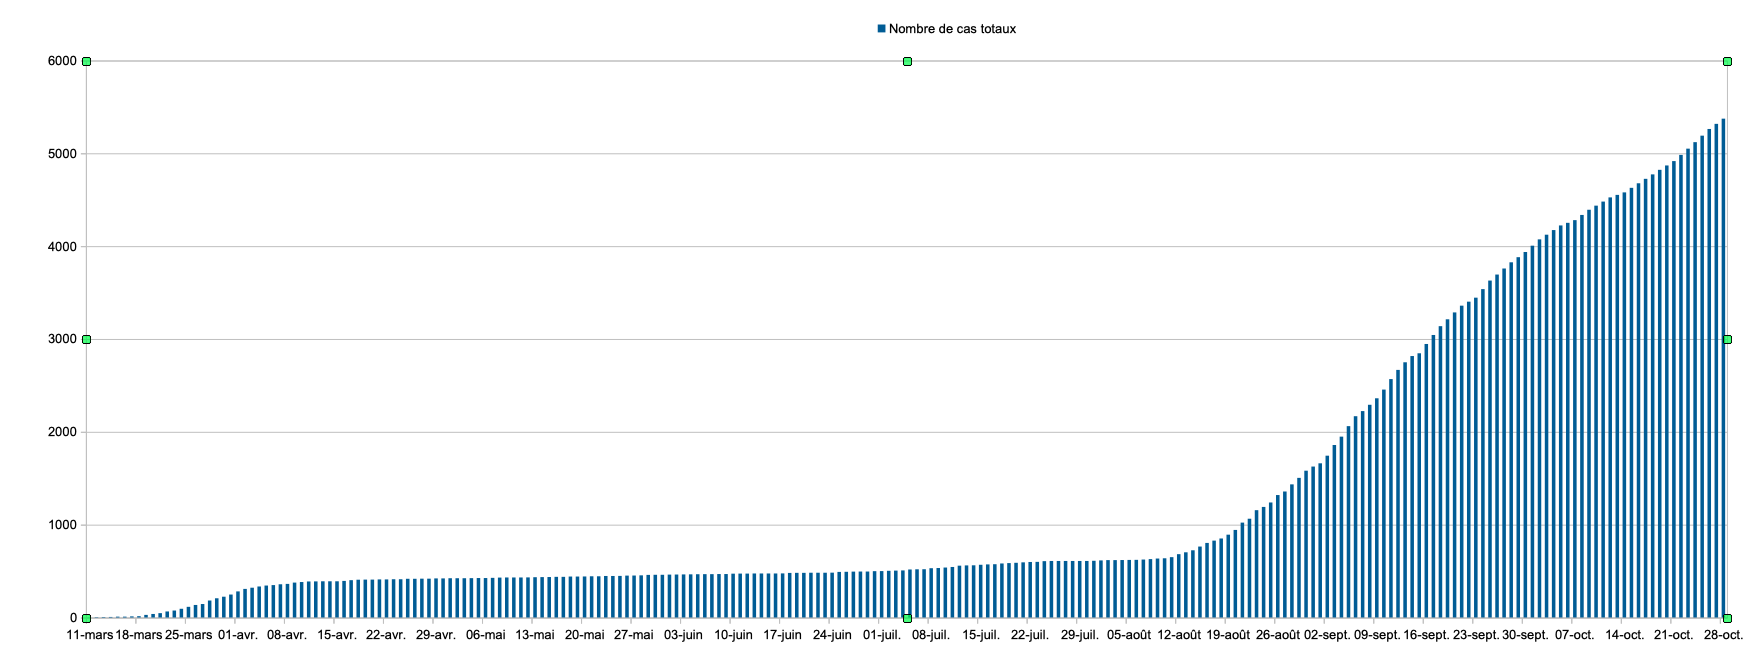
Task: Click the x-axis label 20-mai
Action: [585, 635]
